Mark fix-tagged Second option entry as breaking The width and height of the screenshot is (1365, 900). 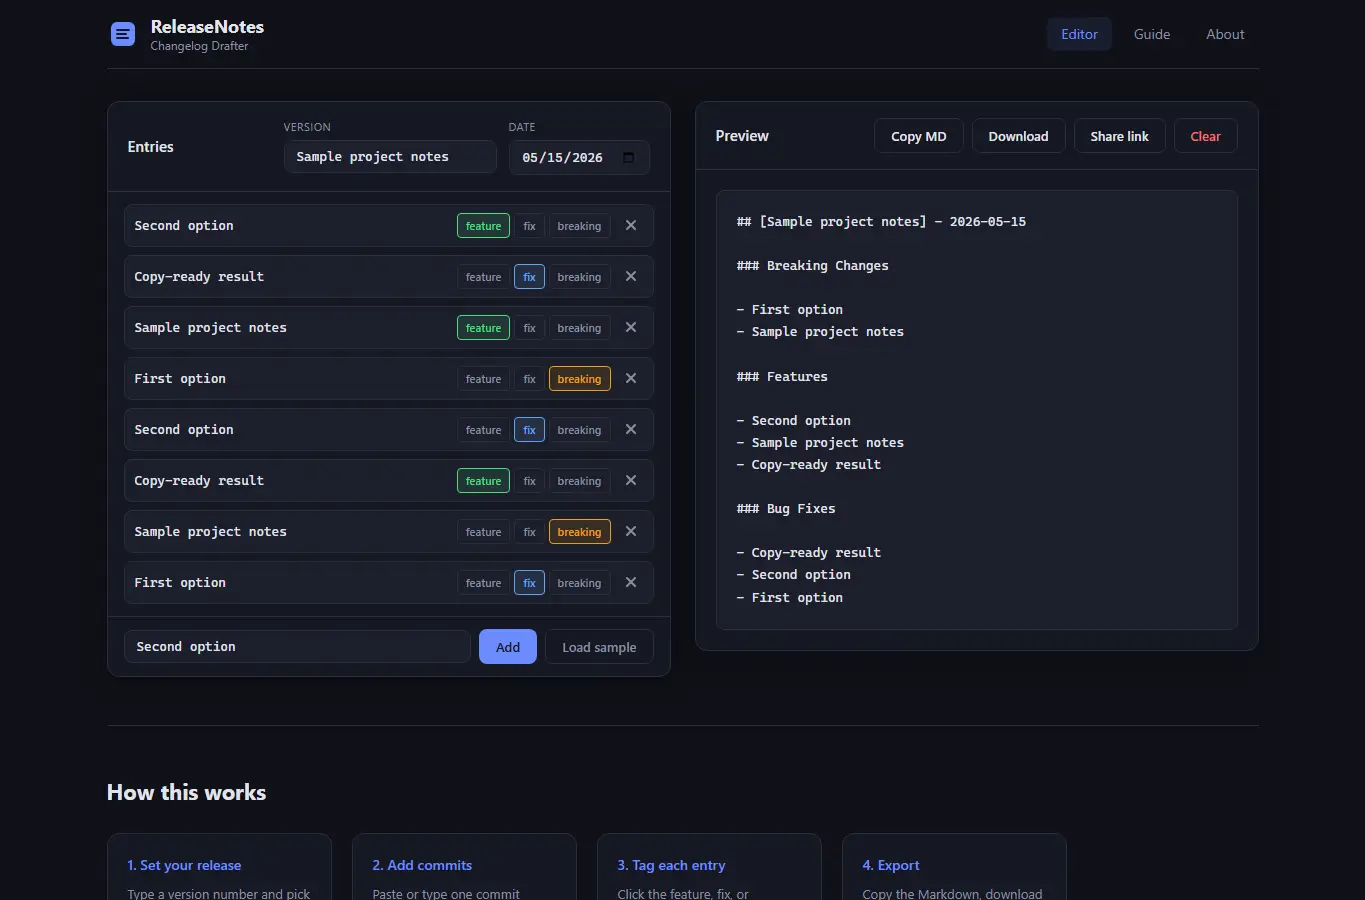pyautogui.click(x=579, y=430)
